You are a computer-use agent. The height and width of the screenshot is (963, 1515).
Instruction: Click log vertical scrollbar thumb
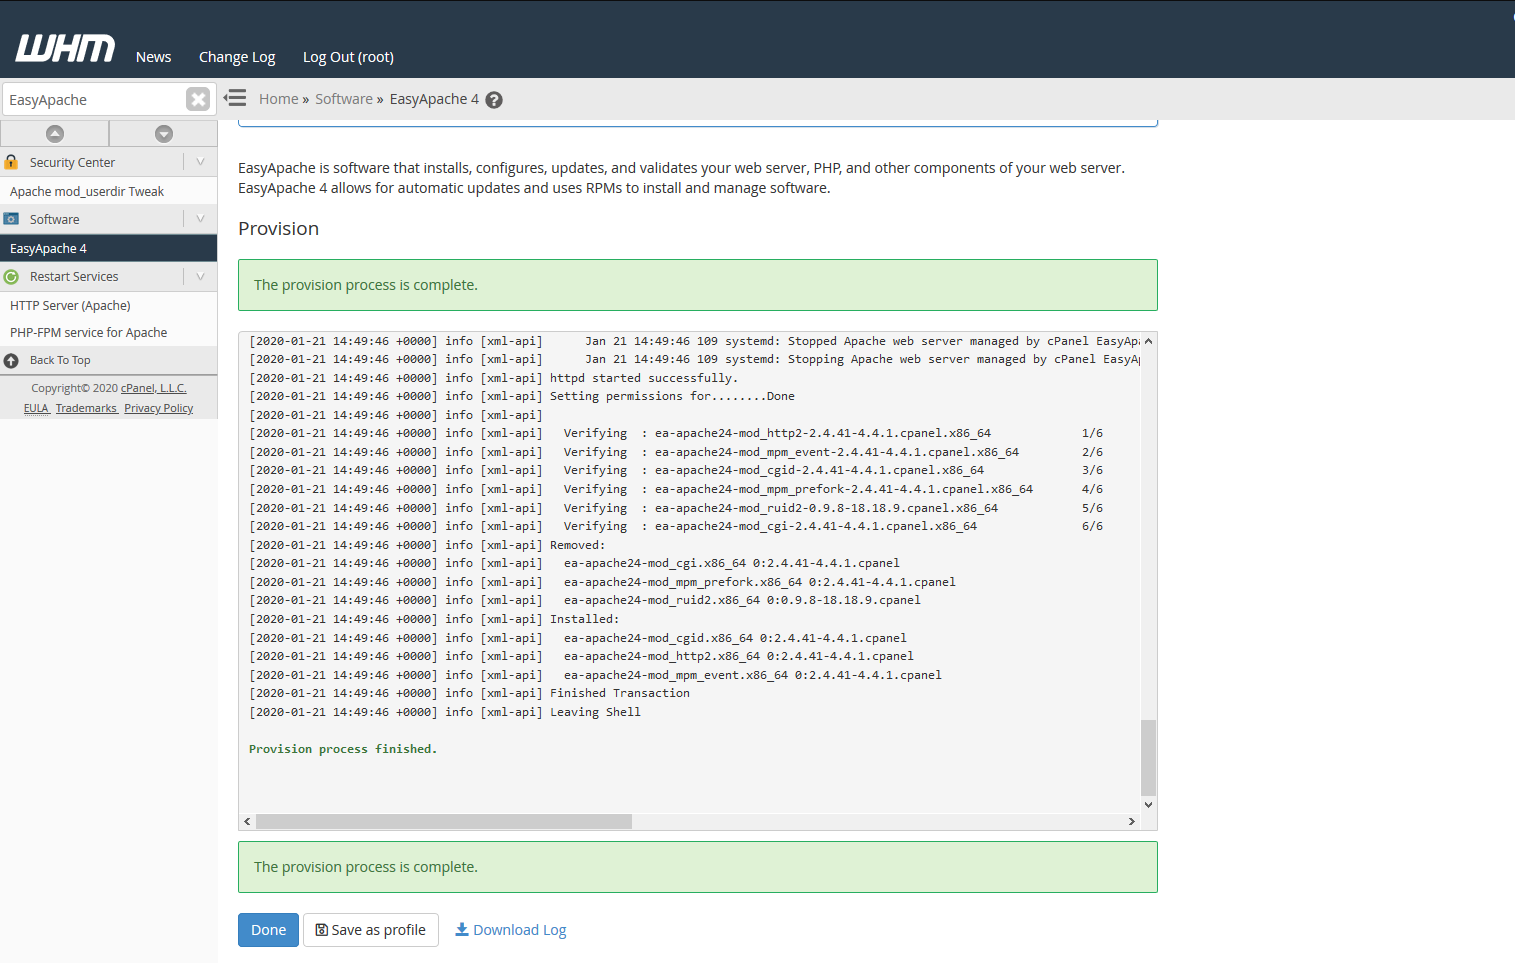pos(1148,757)
